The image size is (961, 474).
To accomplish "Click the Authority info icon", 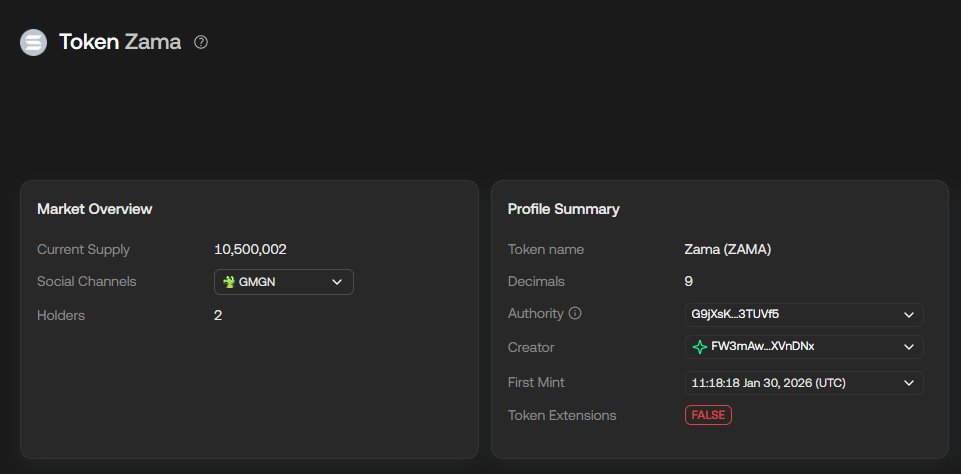I will [575, 313].
